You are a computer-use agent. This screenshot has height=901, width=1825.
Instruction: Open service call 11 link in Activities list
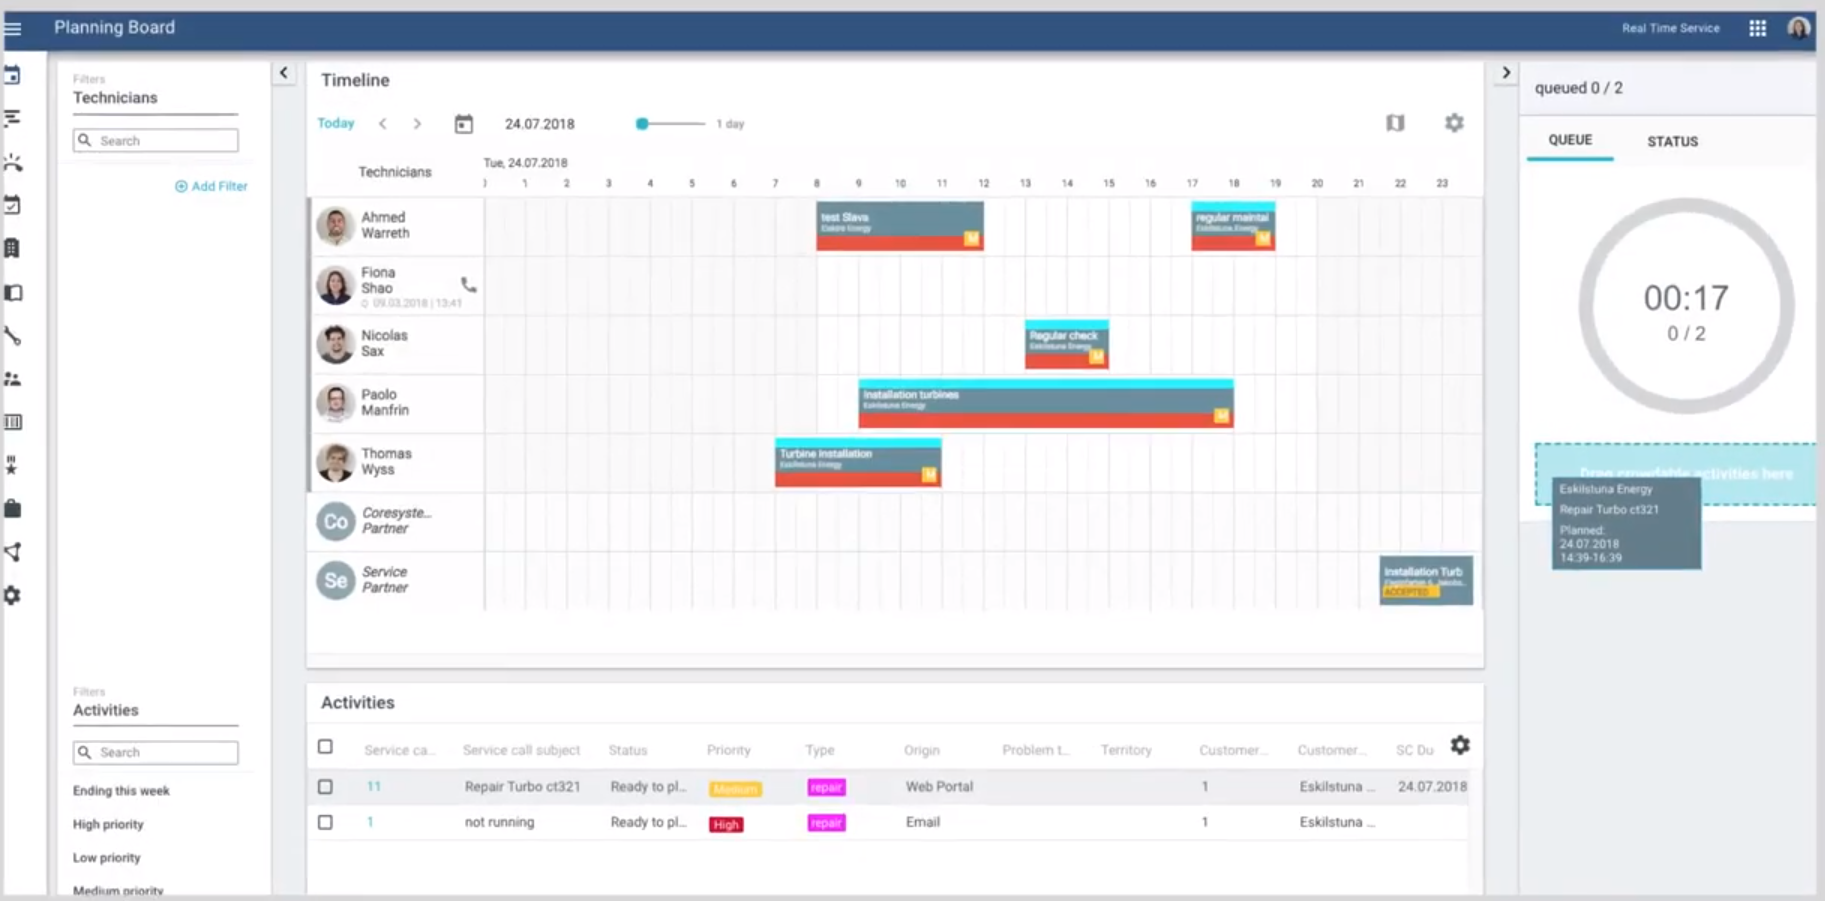[x=374, y=786]
